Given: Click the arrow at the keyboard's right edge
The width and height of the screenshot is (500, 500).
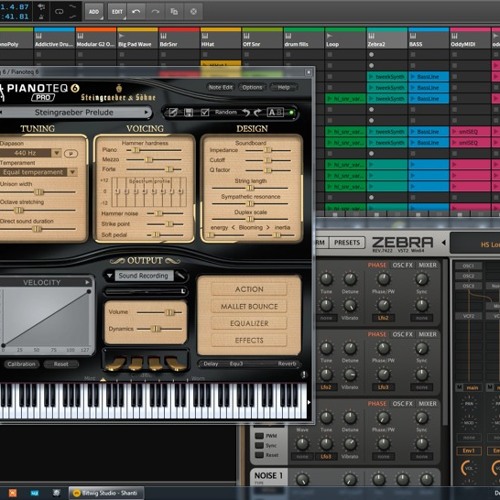Looking at the screenshot, I should (309, 402).
